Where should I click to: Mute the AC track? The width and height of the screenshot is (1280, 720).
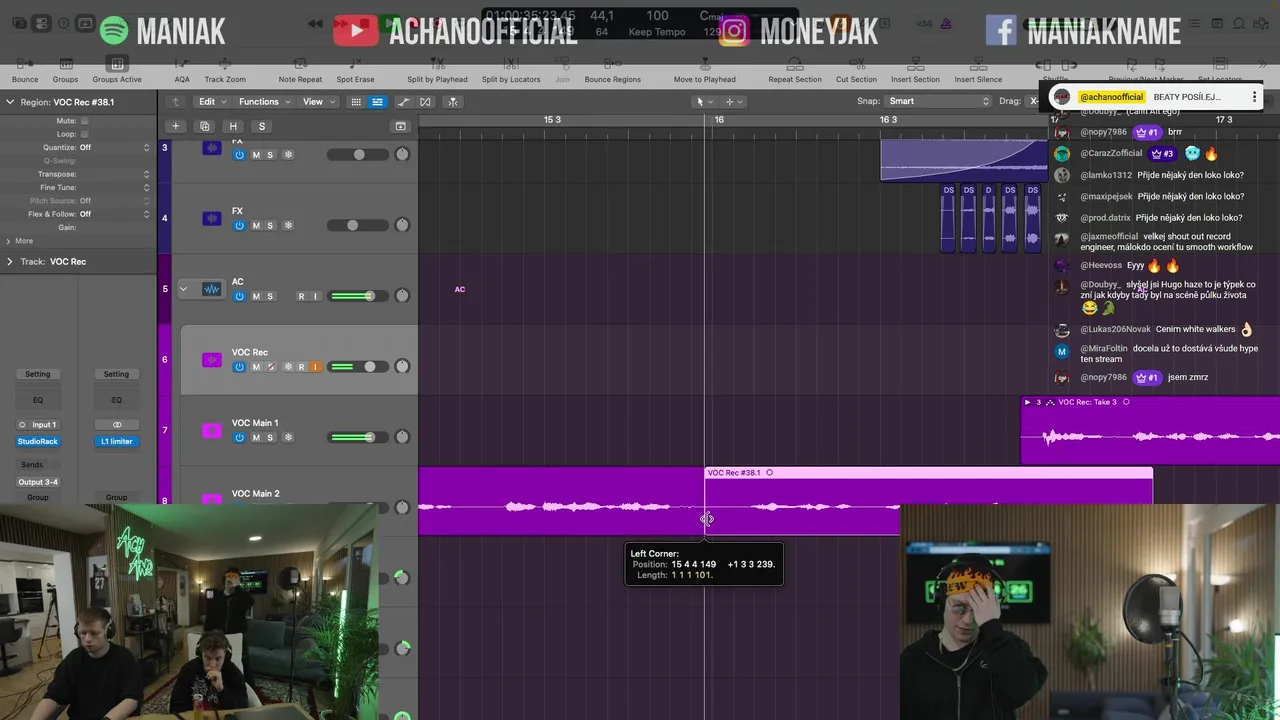pyautogui.click(x=256, y=296)
